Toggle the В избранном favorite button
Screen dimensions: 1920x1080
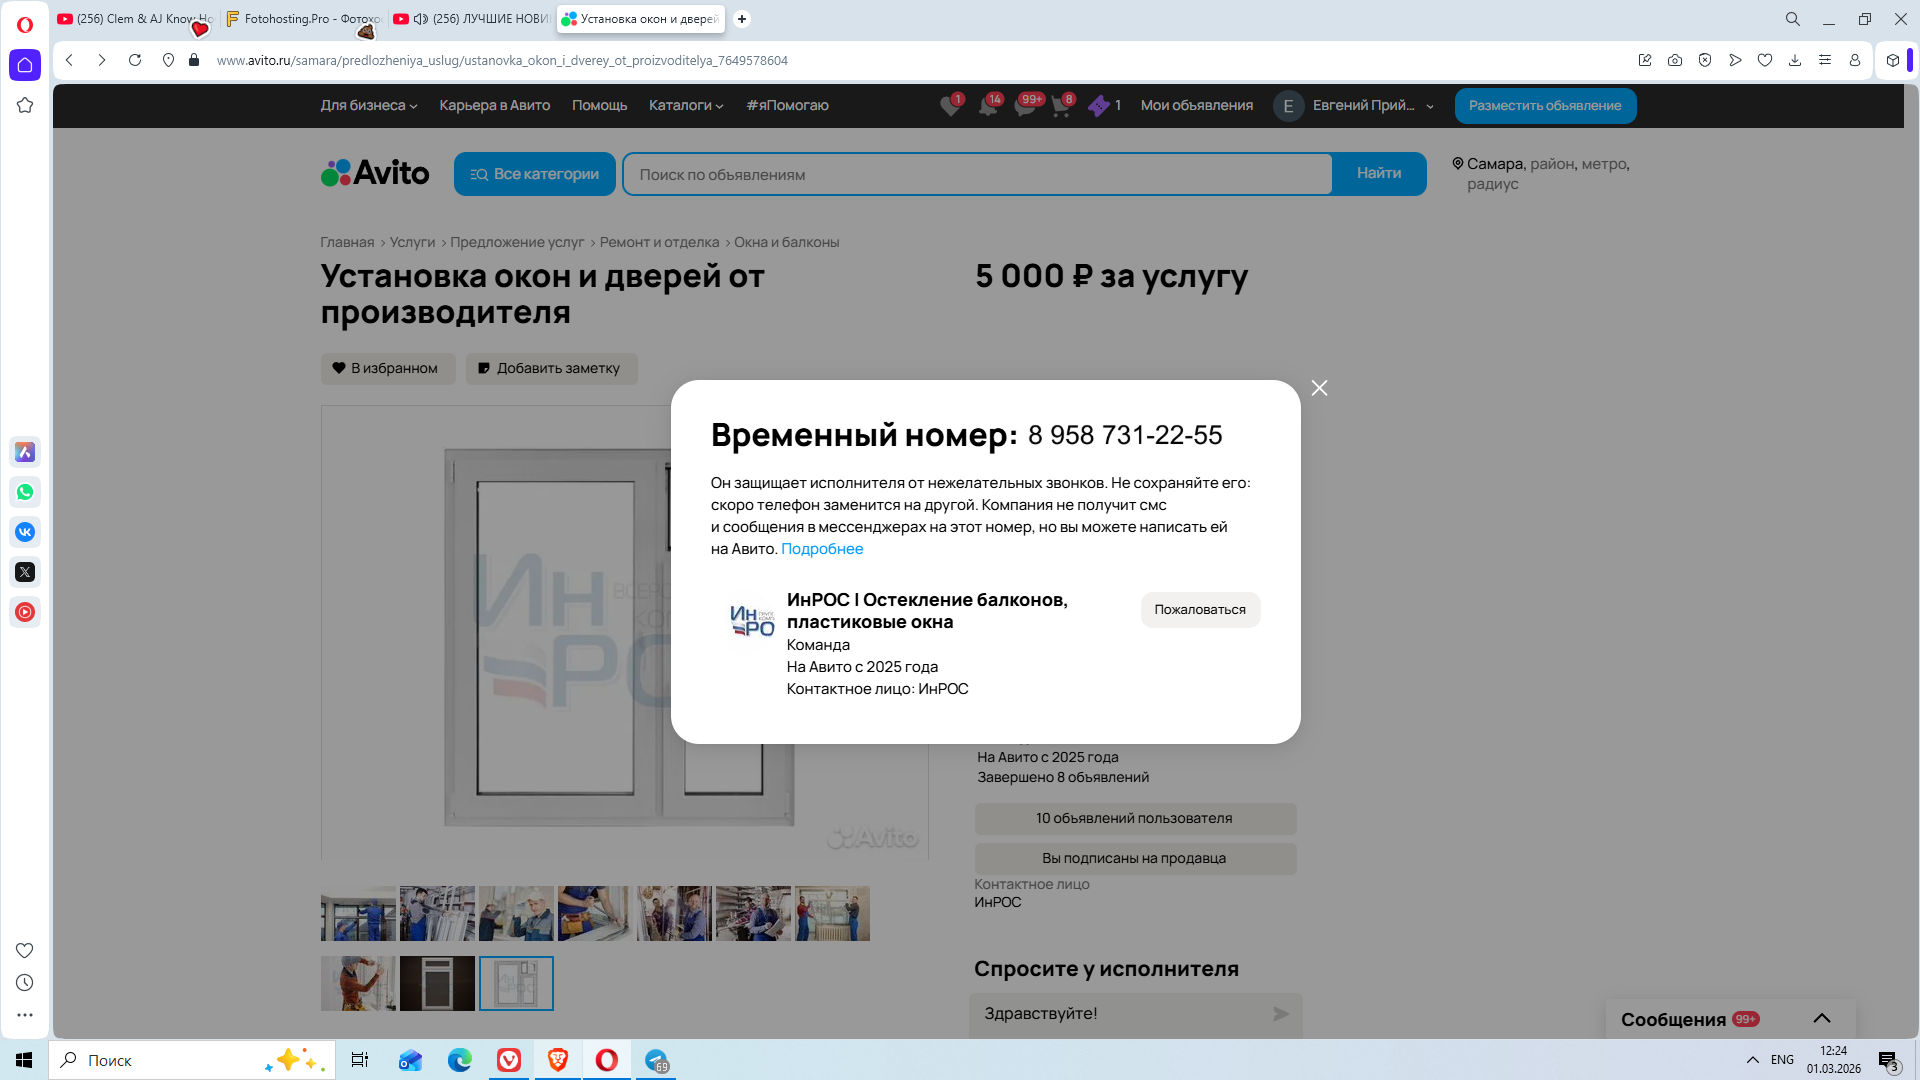tap(387, 368)
